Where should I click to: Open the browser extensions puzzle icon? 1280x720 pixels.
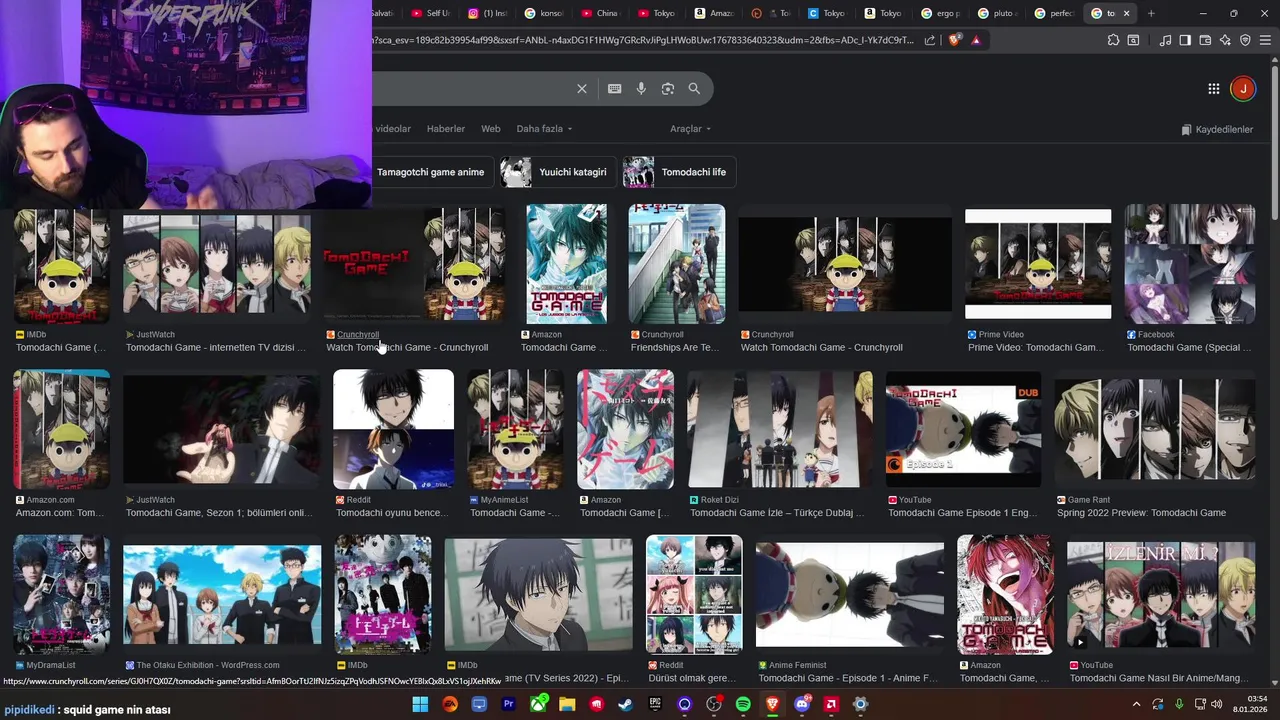1113,40
